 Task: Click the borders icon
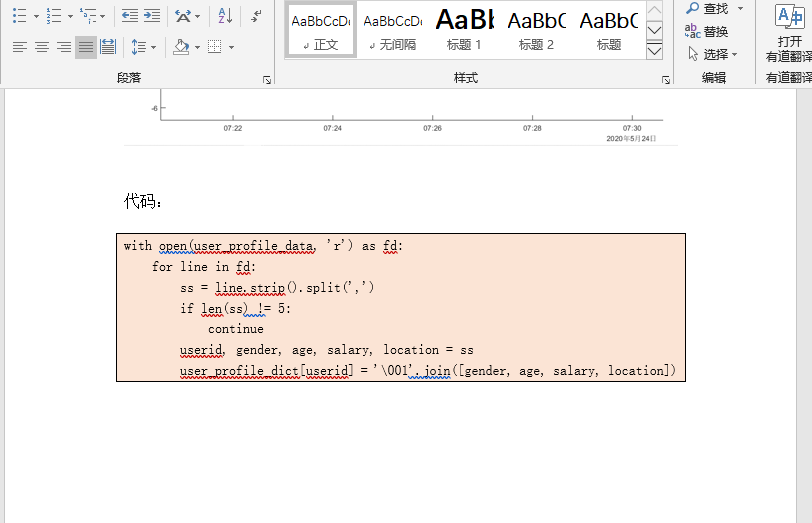(x=214, y=47)
